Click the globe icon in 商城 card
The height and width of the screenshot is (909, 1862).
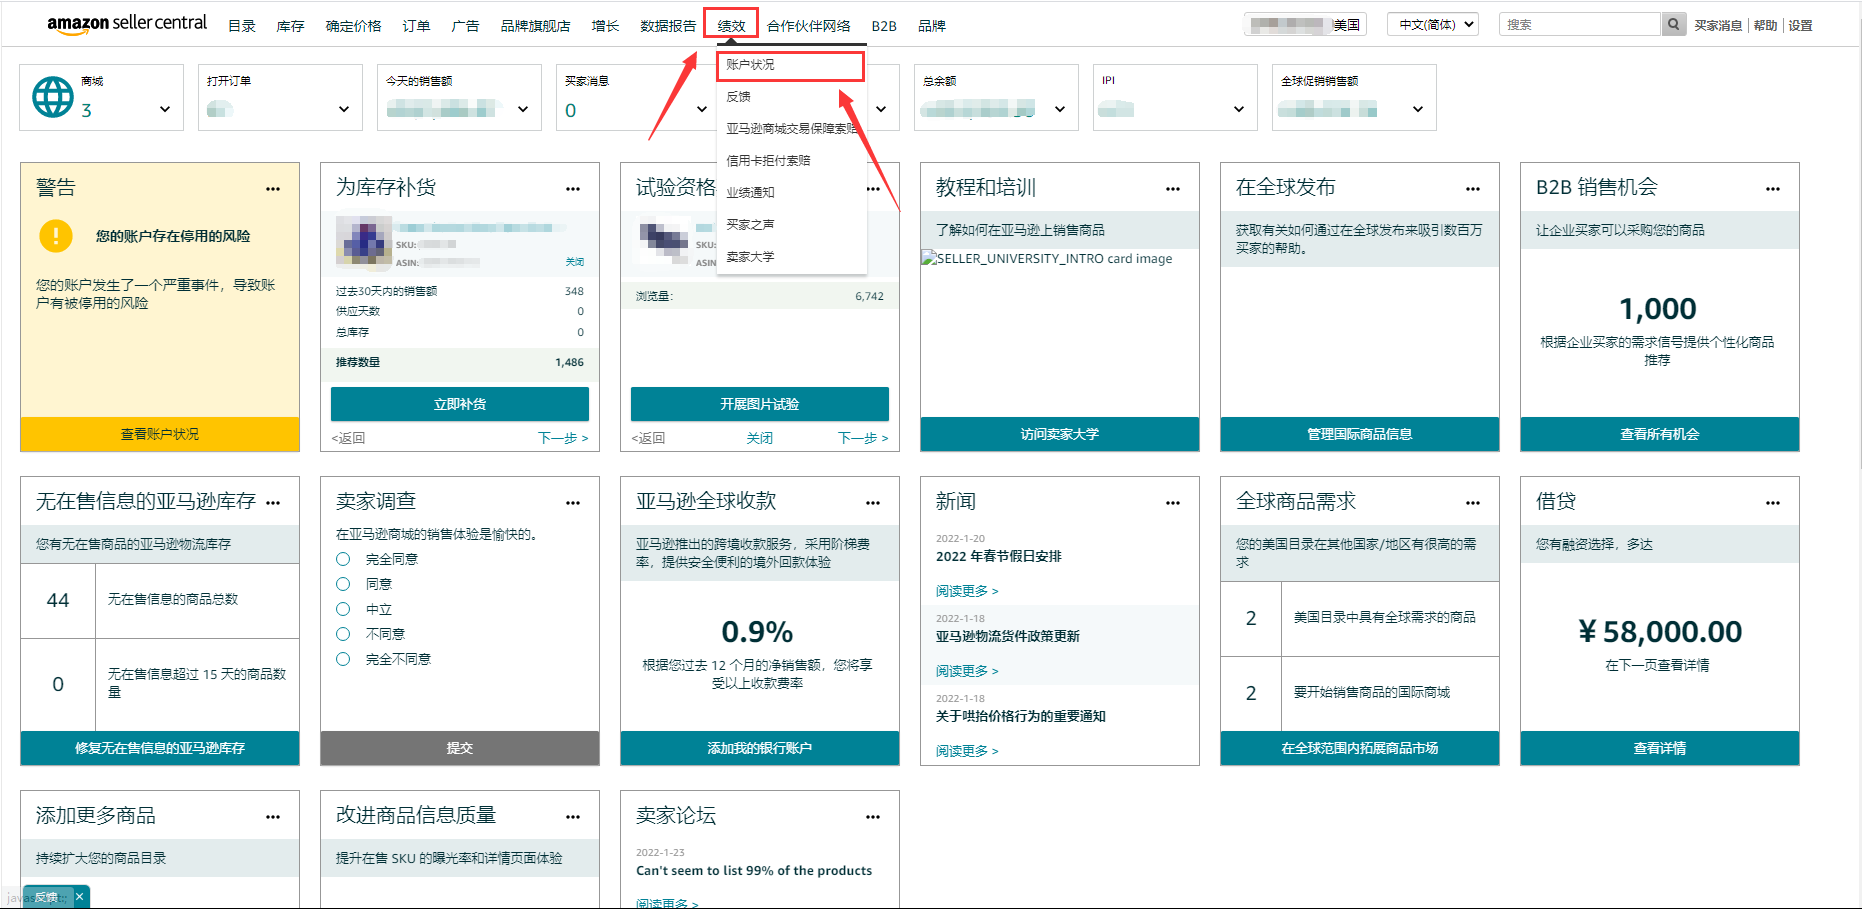coord(53,97)
